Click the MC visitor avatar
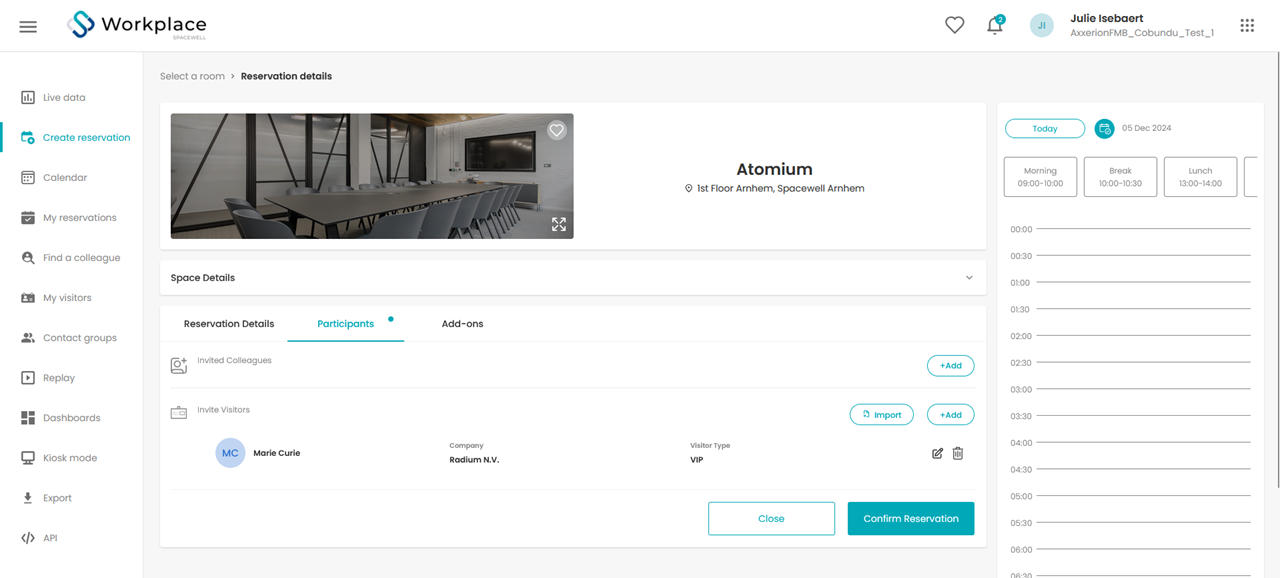This screenshot has height=578, width=1280. 230,453
